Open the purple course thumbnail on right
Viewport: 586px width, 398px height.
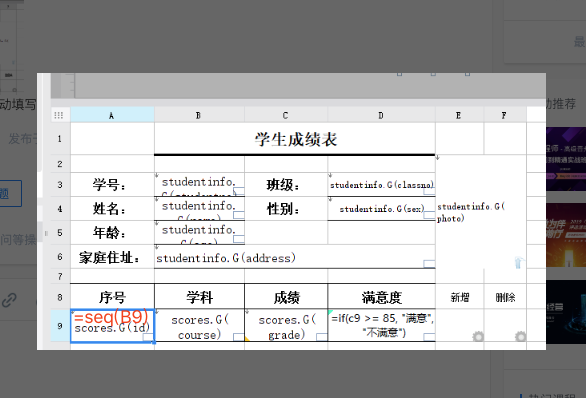pos(566,159)
